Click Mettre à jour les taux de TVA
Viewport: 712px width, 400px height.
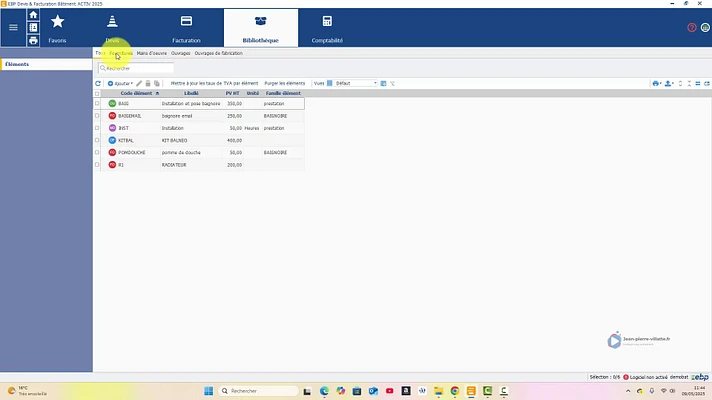coord(214,84)
